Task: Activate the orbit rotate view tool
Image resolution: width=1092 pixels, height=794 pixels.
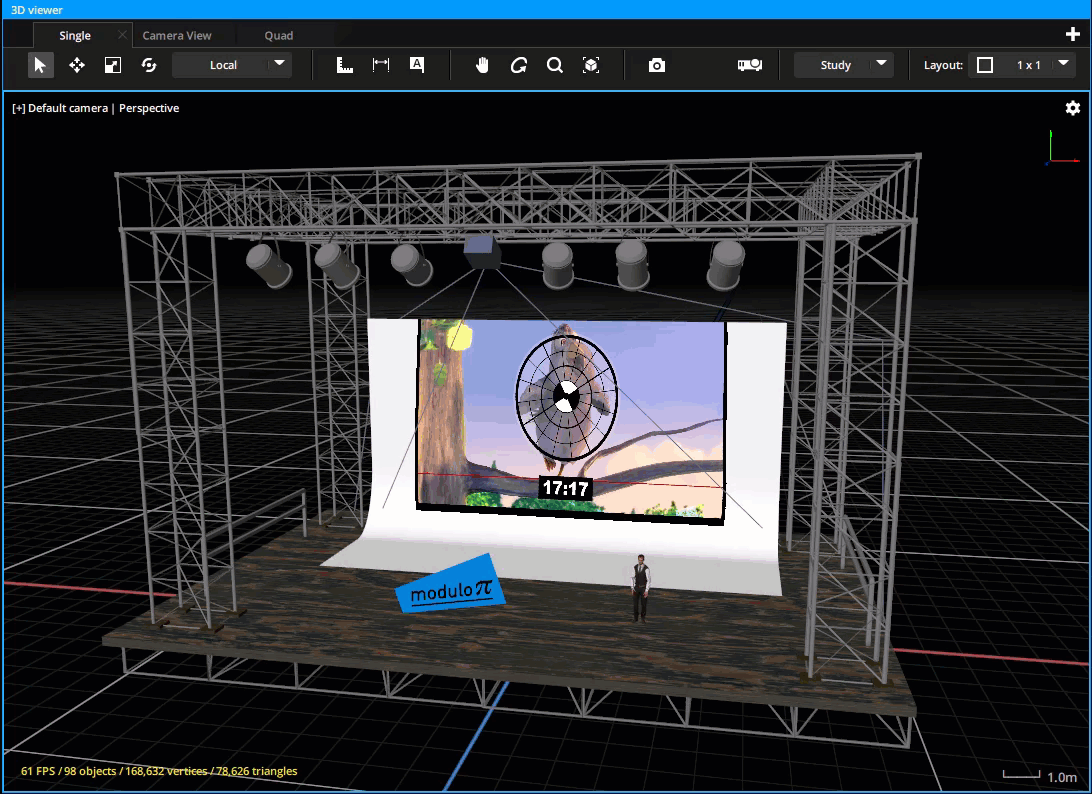Action: tap(519, 64)
